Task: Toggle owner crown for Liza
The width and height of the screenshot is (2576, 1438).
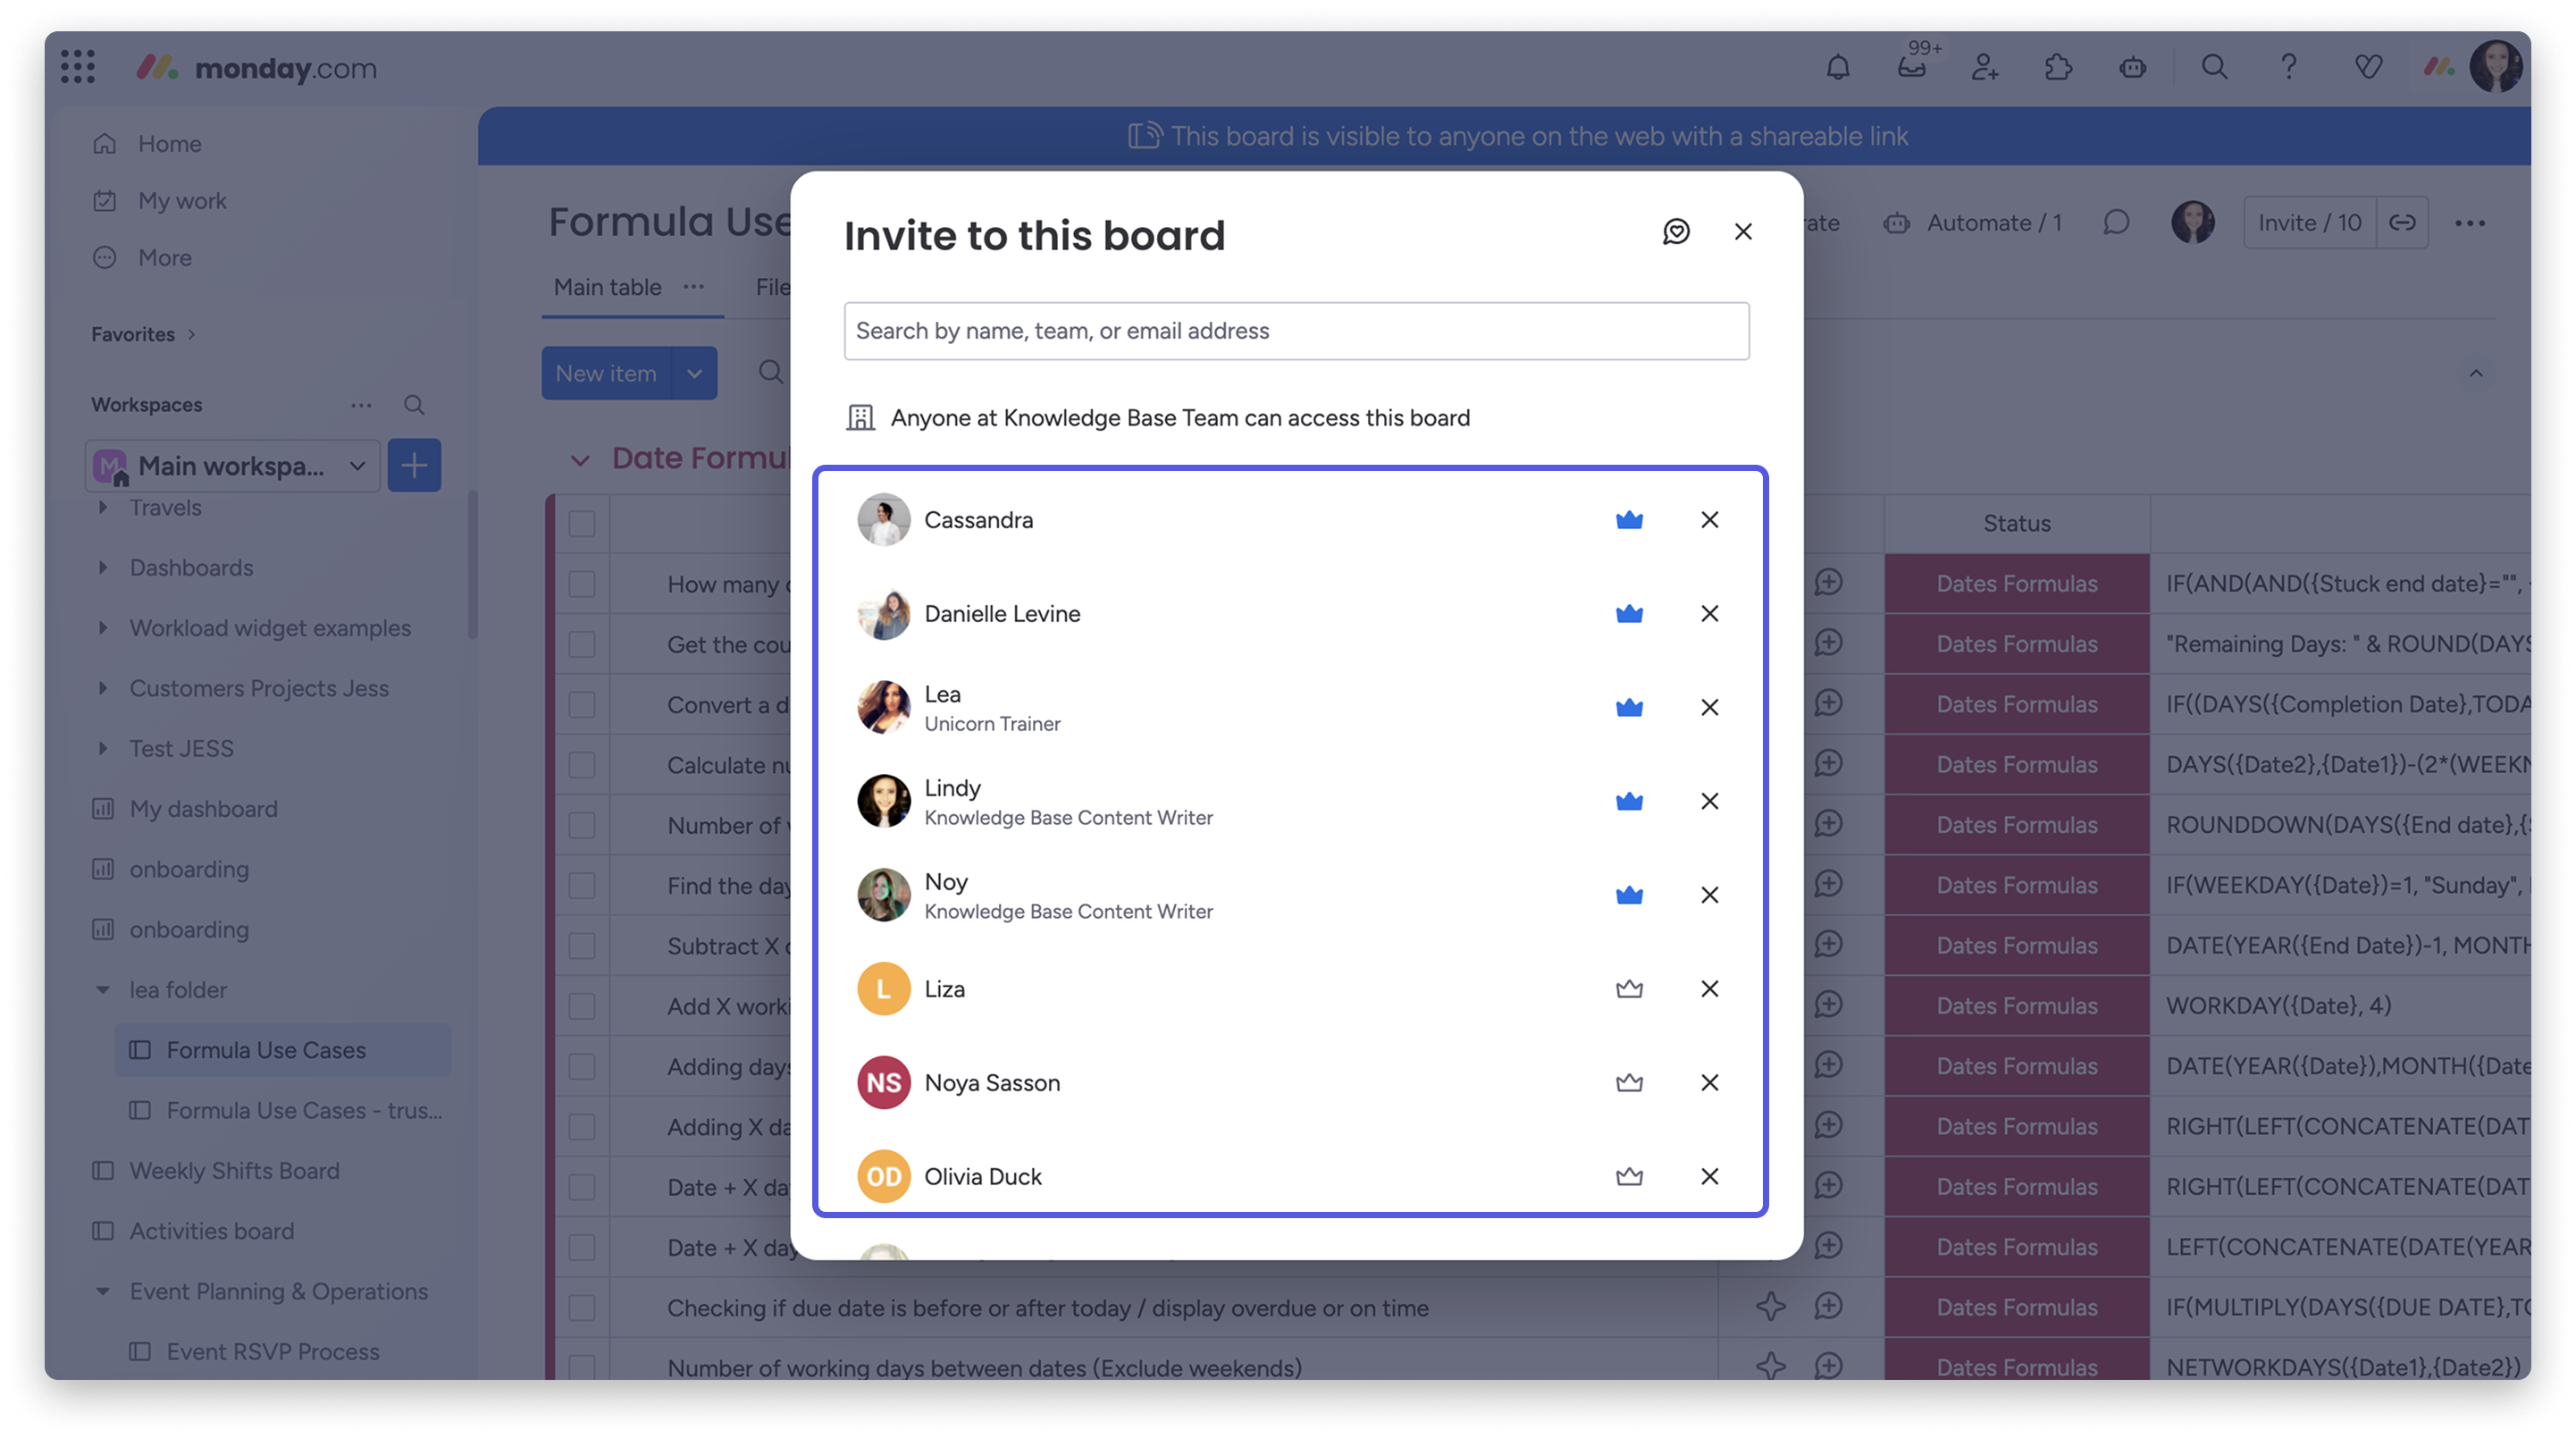Action: tap(1629, 989)
